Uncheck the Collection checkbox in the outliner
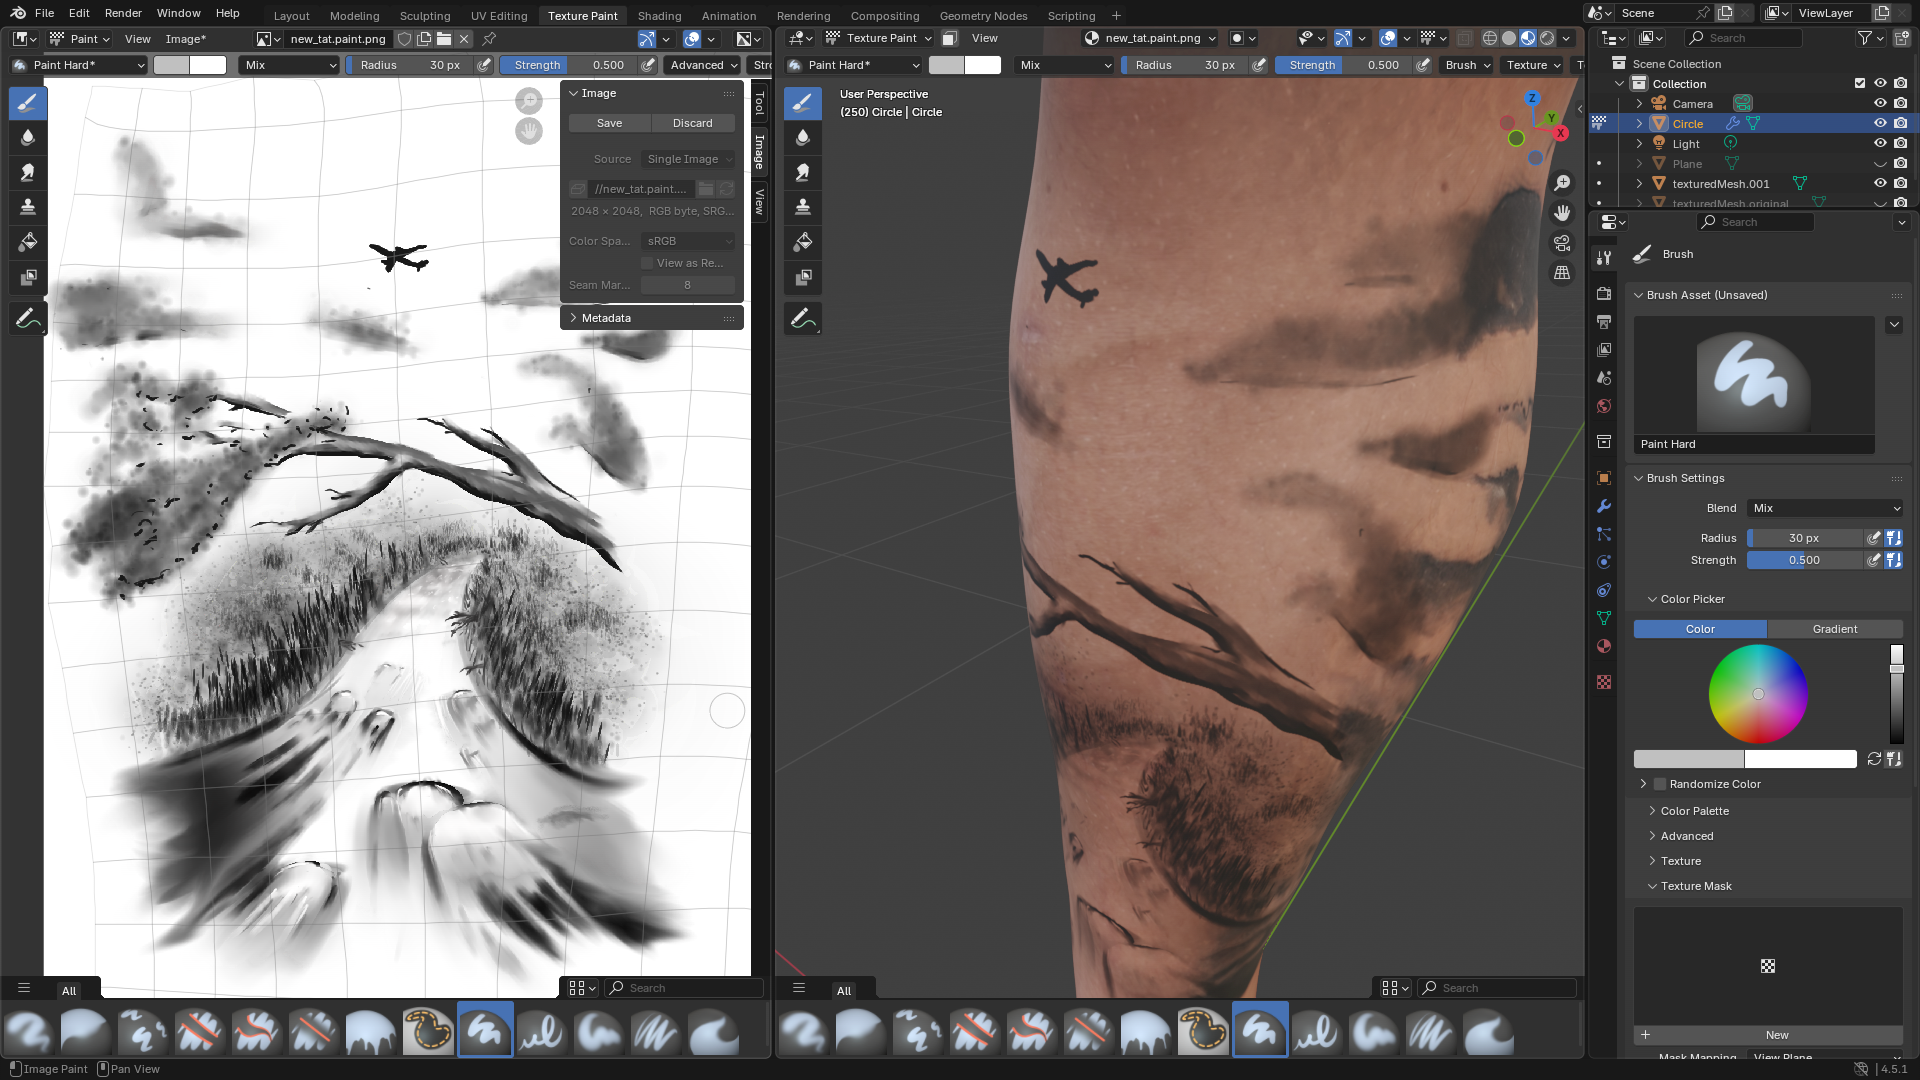The image size is (1920, 1080). tap(1860, 84)
